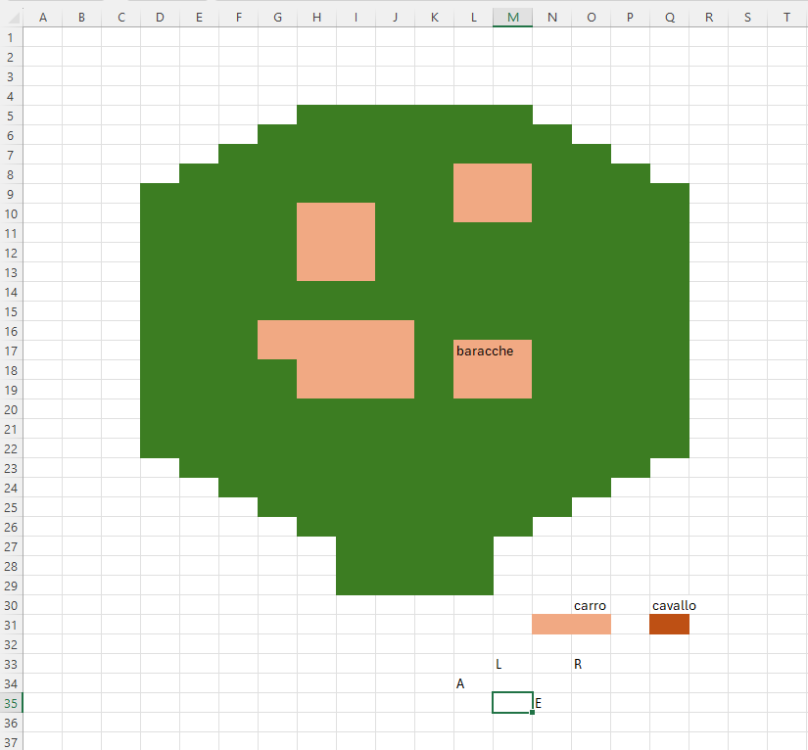Click row header 17
Image resolution: width=808 pixels, height=750 pixels.
pos(10,351)
